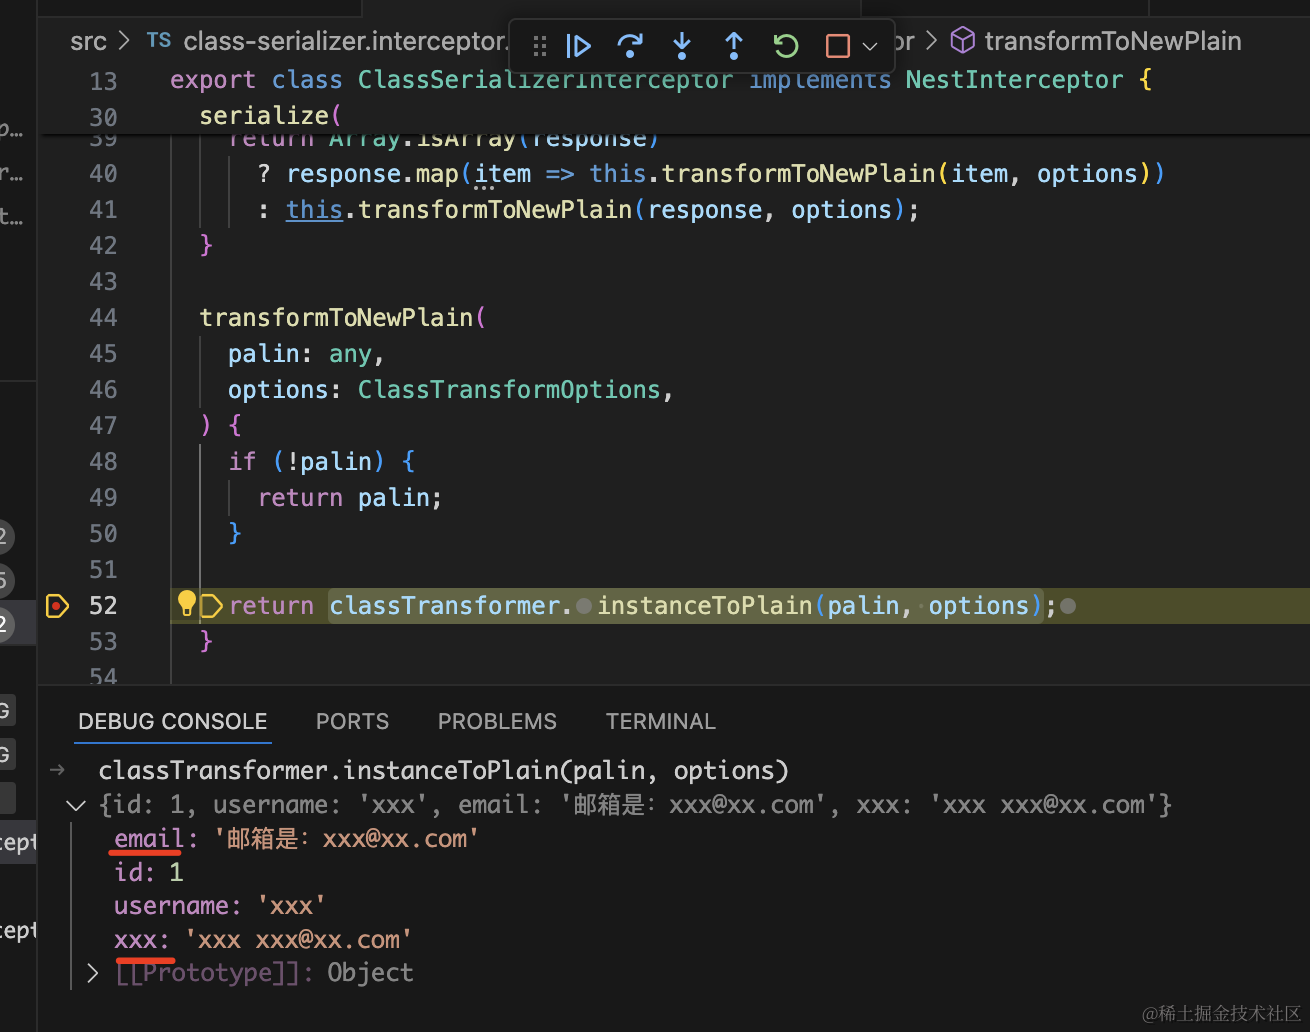Click the underlined 'this' on line 41

[314, 210]
